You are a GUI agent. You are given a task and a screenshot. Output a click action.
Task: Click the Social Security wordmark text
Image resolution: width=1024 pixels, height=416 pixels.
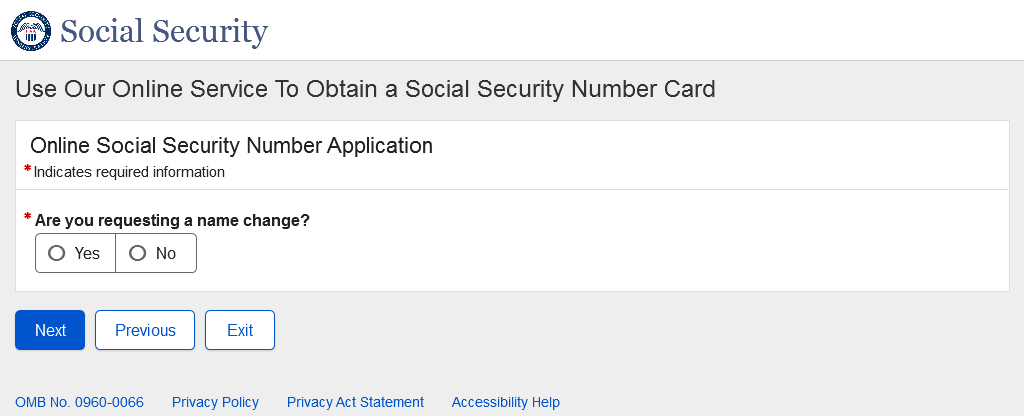click(164, 32)
